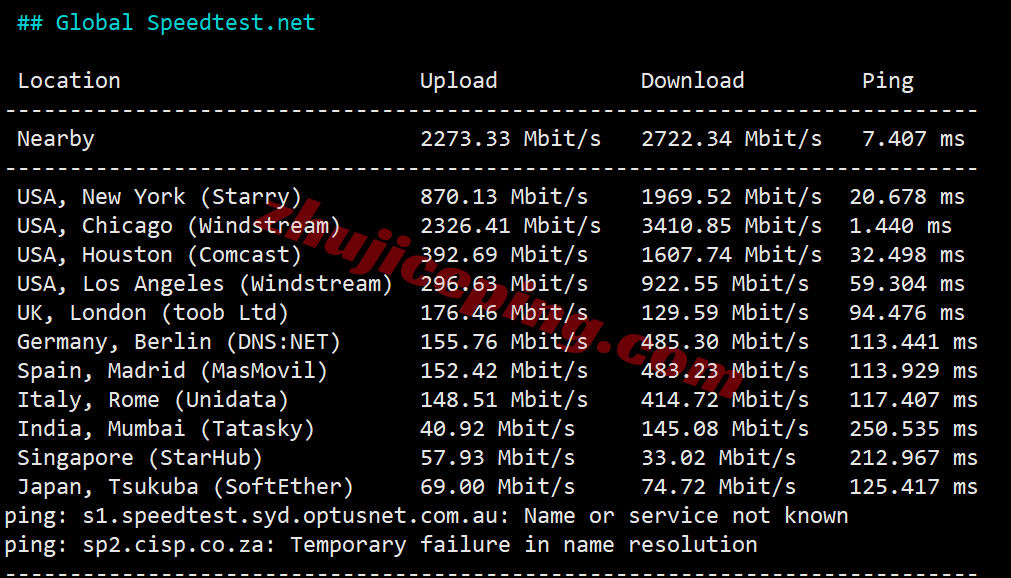Click Berlin upload 155.76 Mbit/s
1011x578 pixels.
coord(504,342)
